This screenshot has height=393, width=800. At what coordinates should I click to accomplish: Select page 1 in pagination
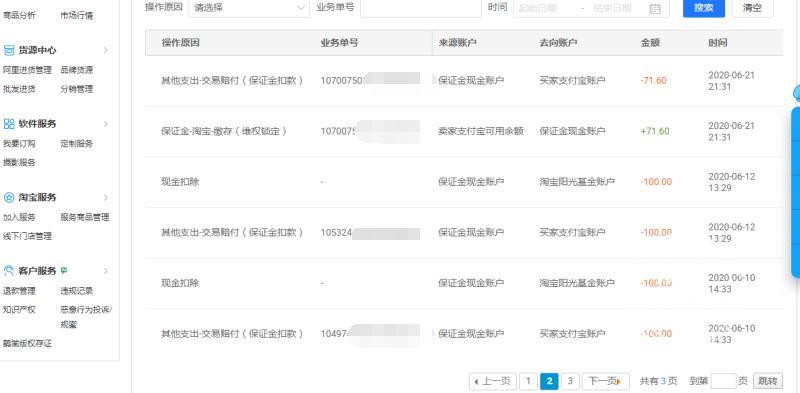click(x=529, y=381)
